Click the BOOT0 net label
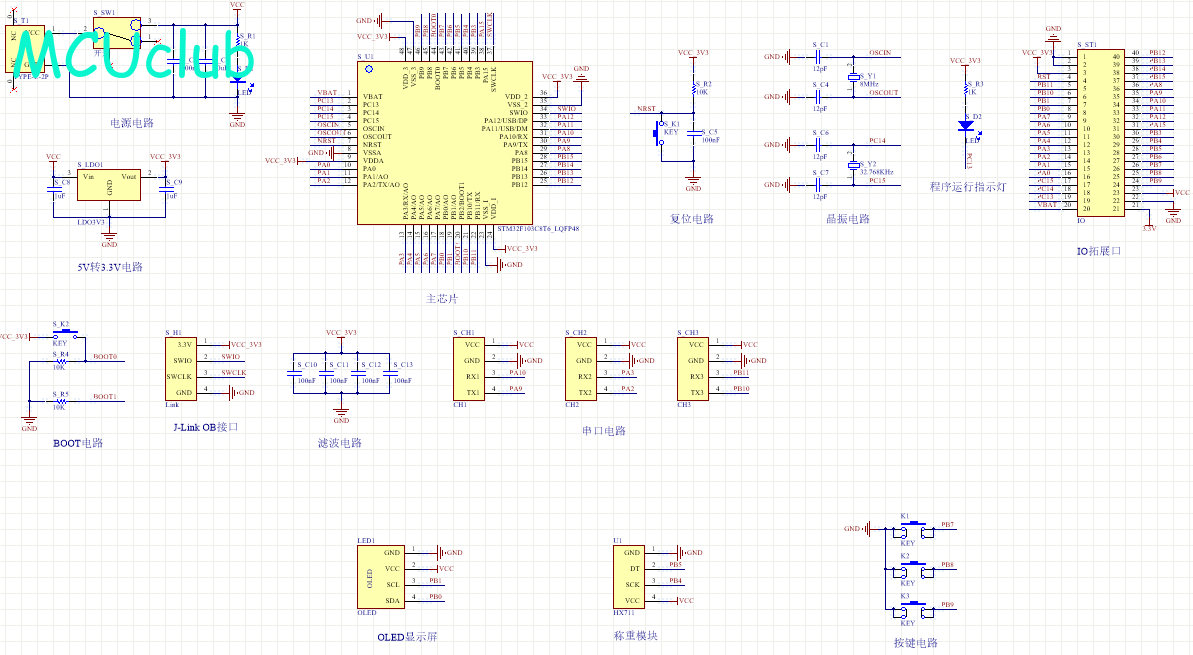Image resolution: width=1193 pixels, height=655 pixels. tap(105, 357)
